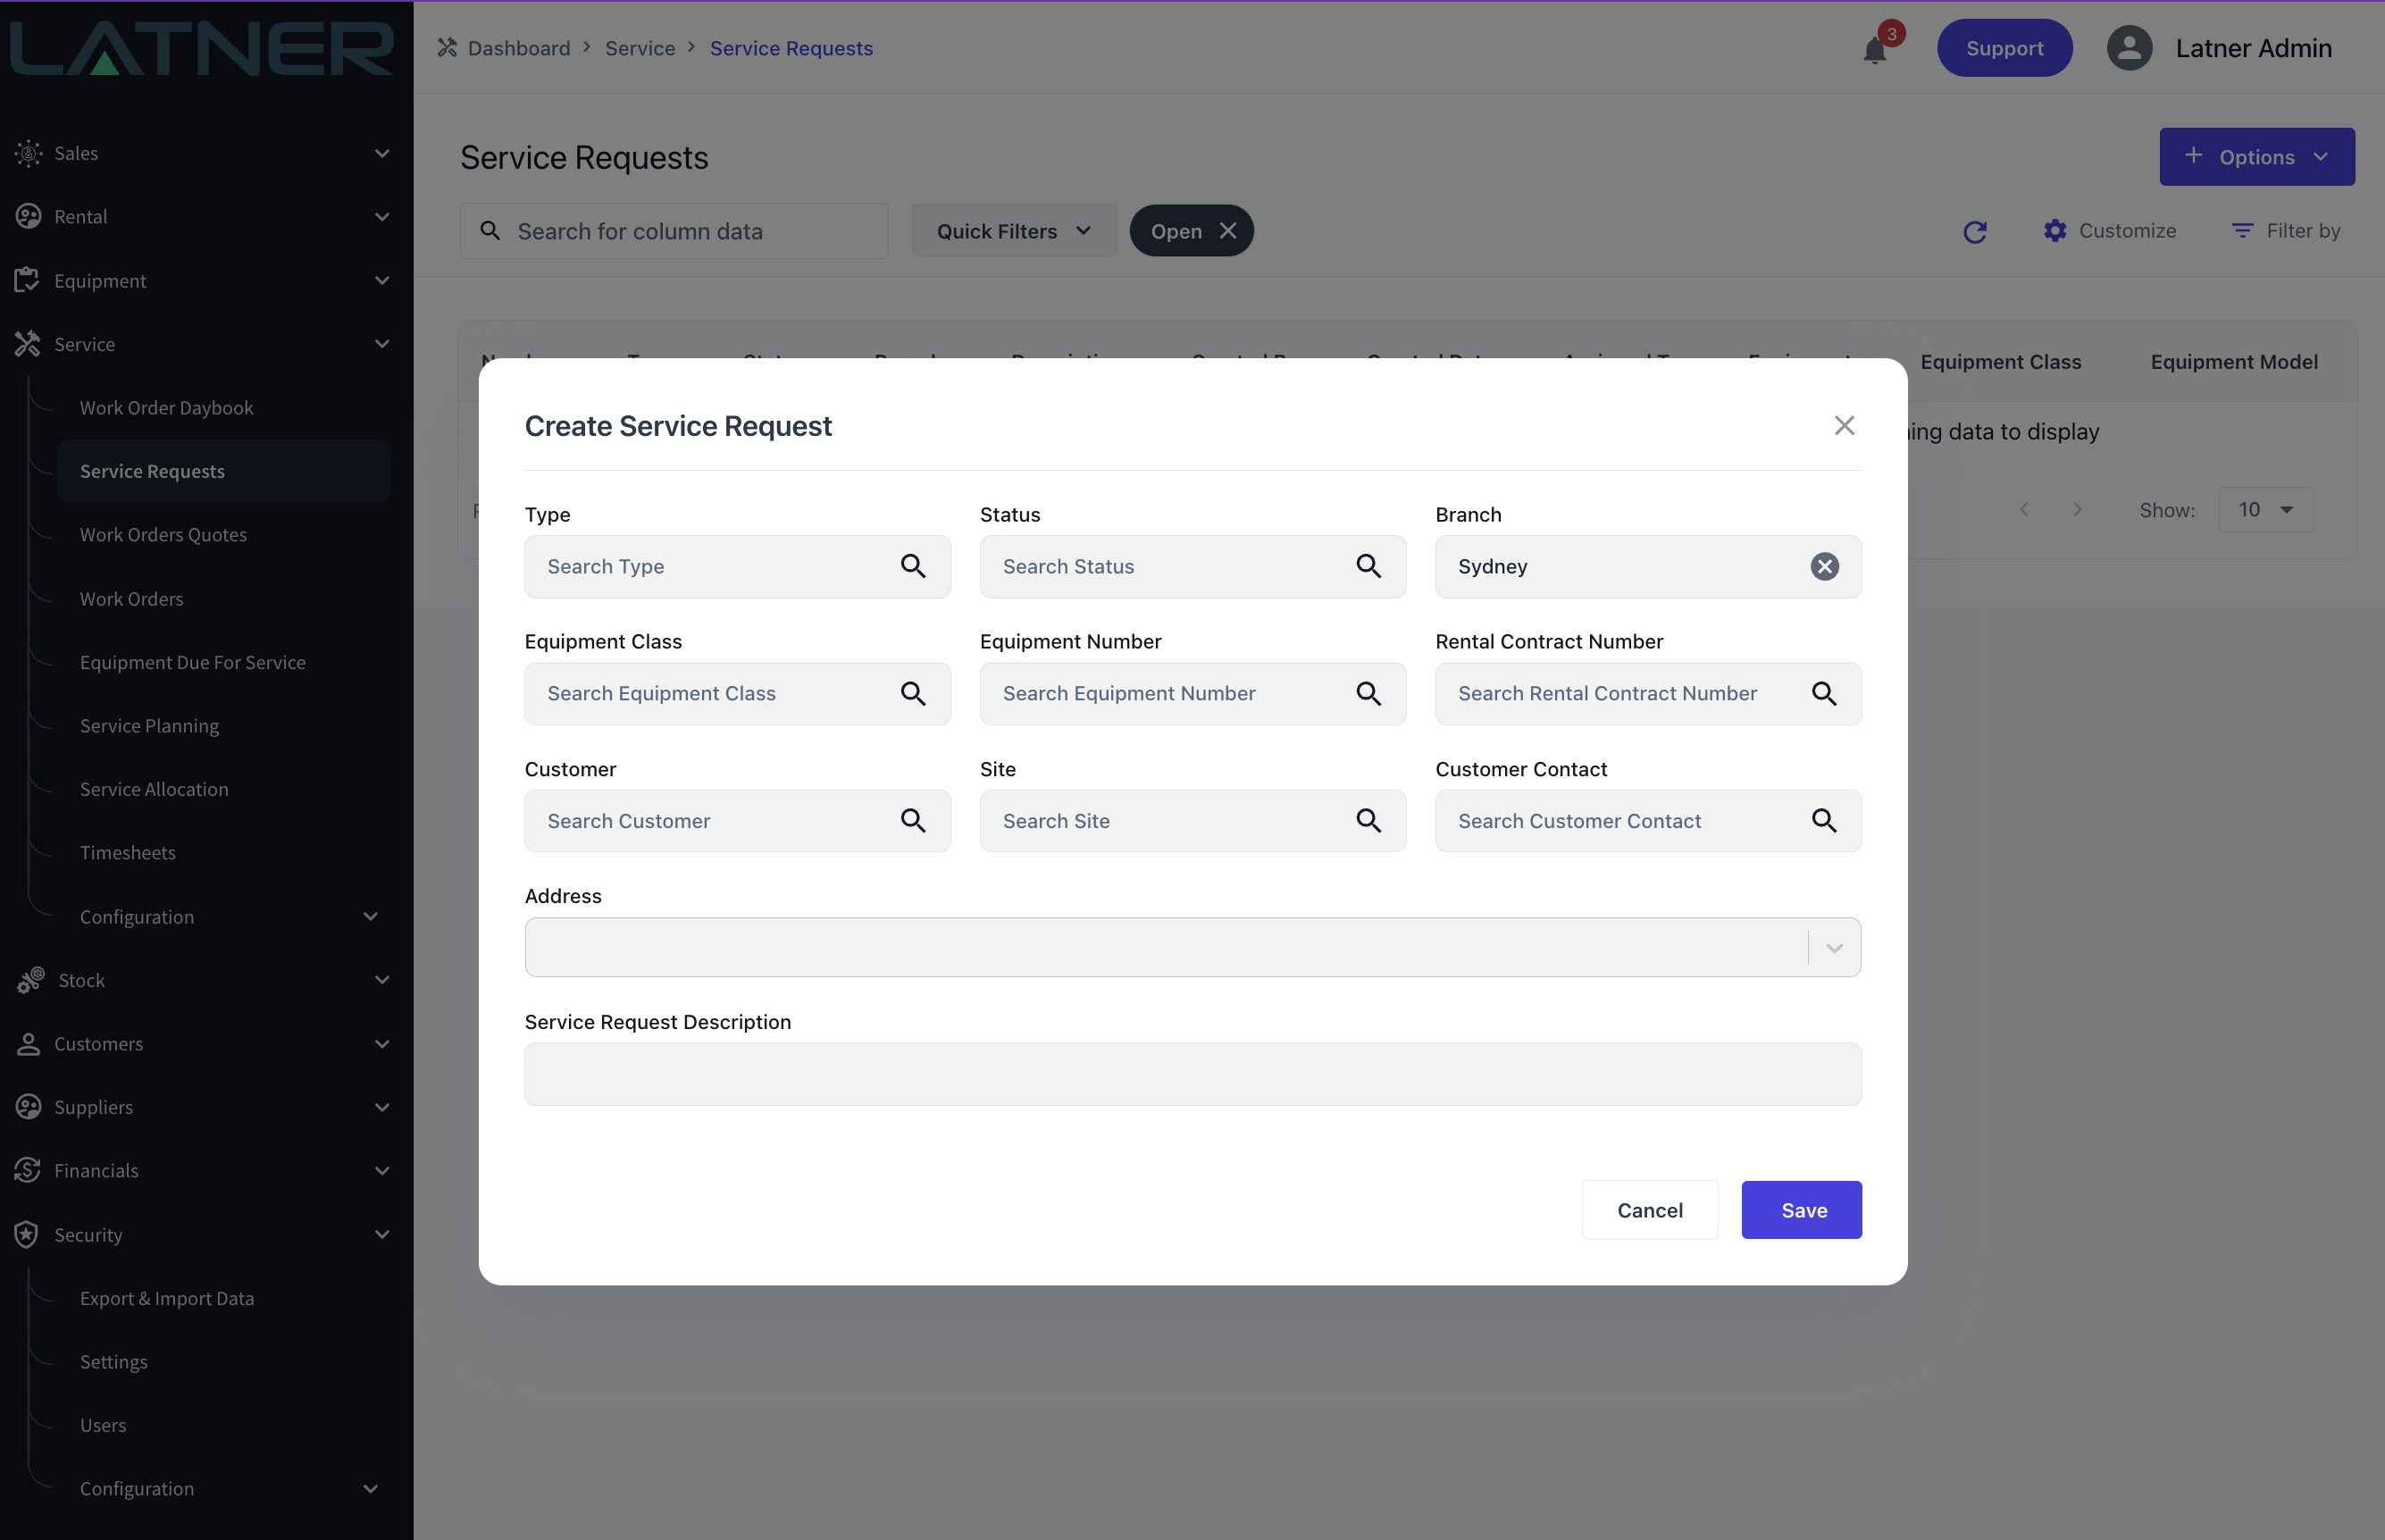The height and width of the screenshot is (1540, 2385).
Task: Save the service request
Action: 1801,1210
